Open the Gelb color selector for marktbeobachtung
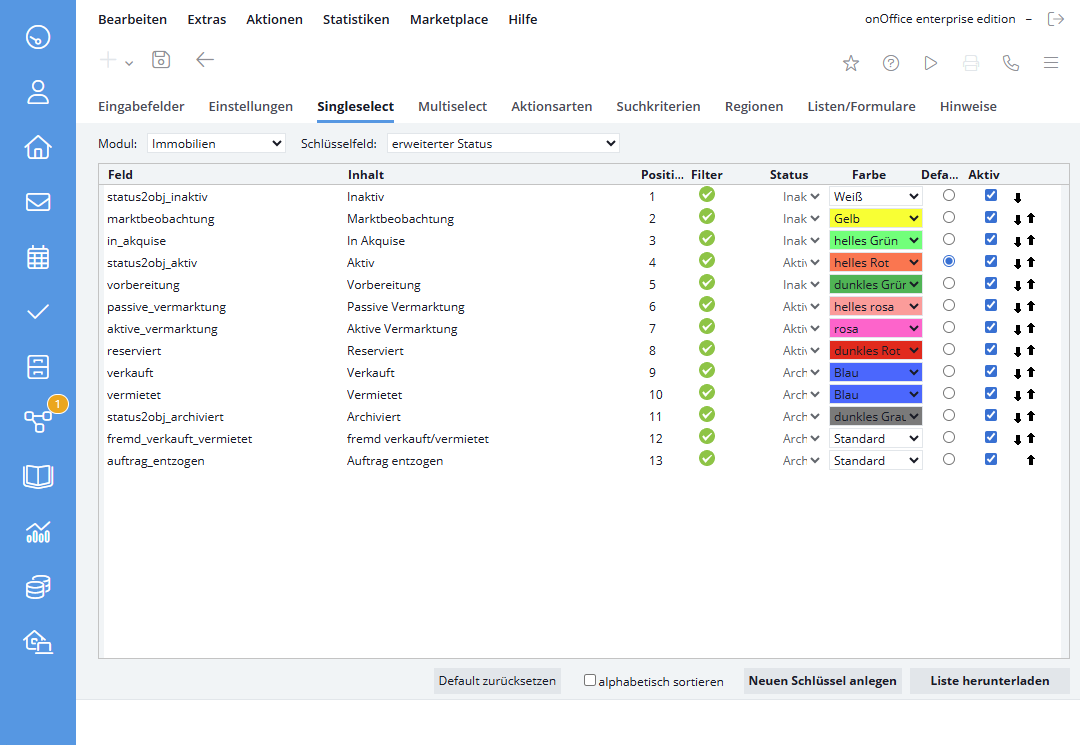The height and width of the screenshot is (745, 1080). 876,218
